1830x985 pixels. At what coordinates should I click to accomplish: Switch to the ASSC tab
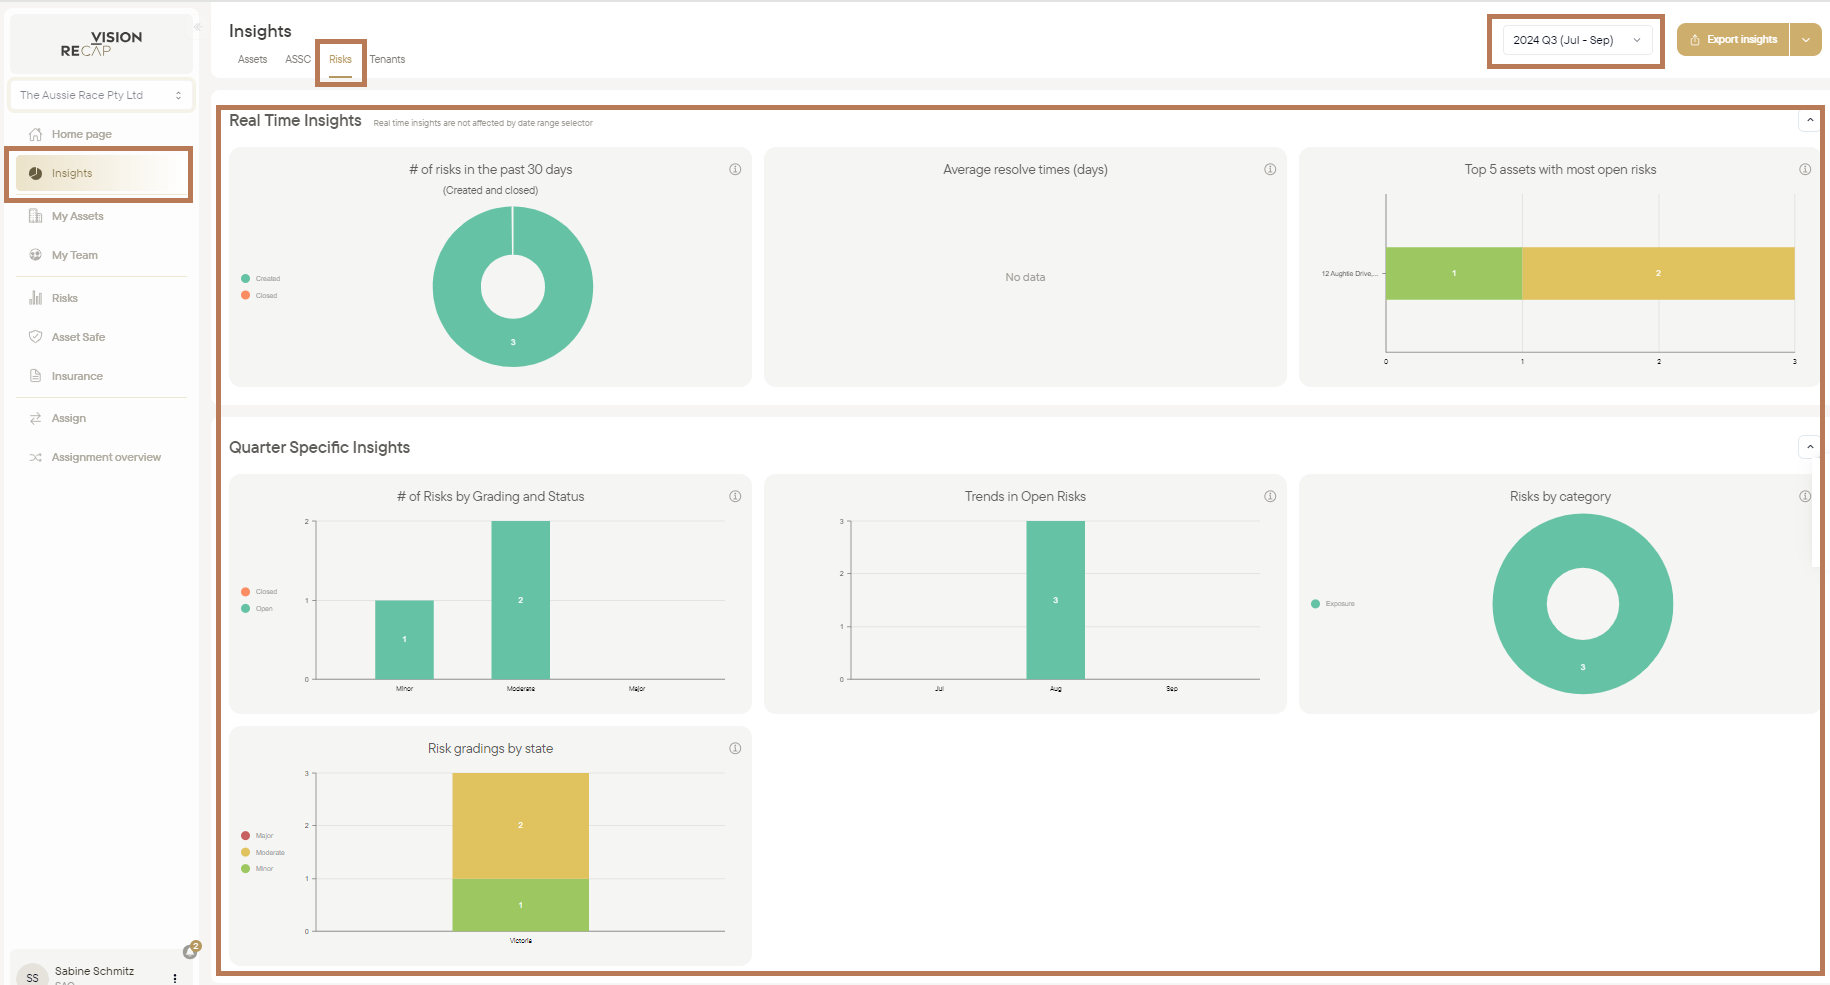(298, 60)
